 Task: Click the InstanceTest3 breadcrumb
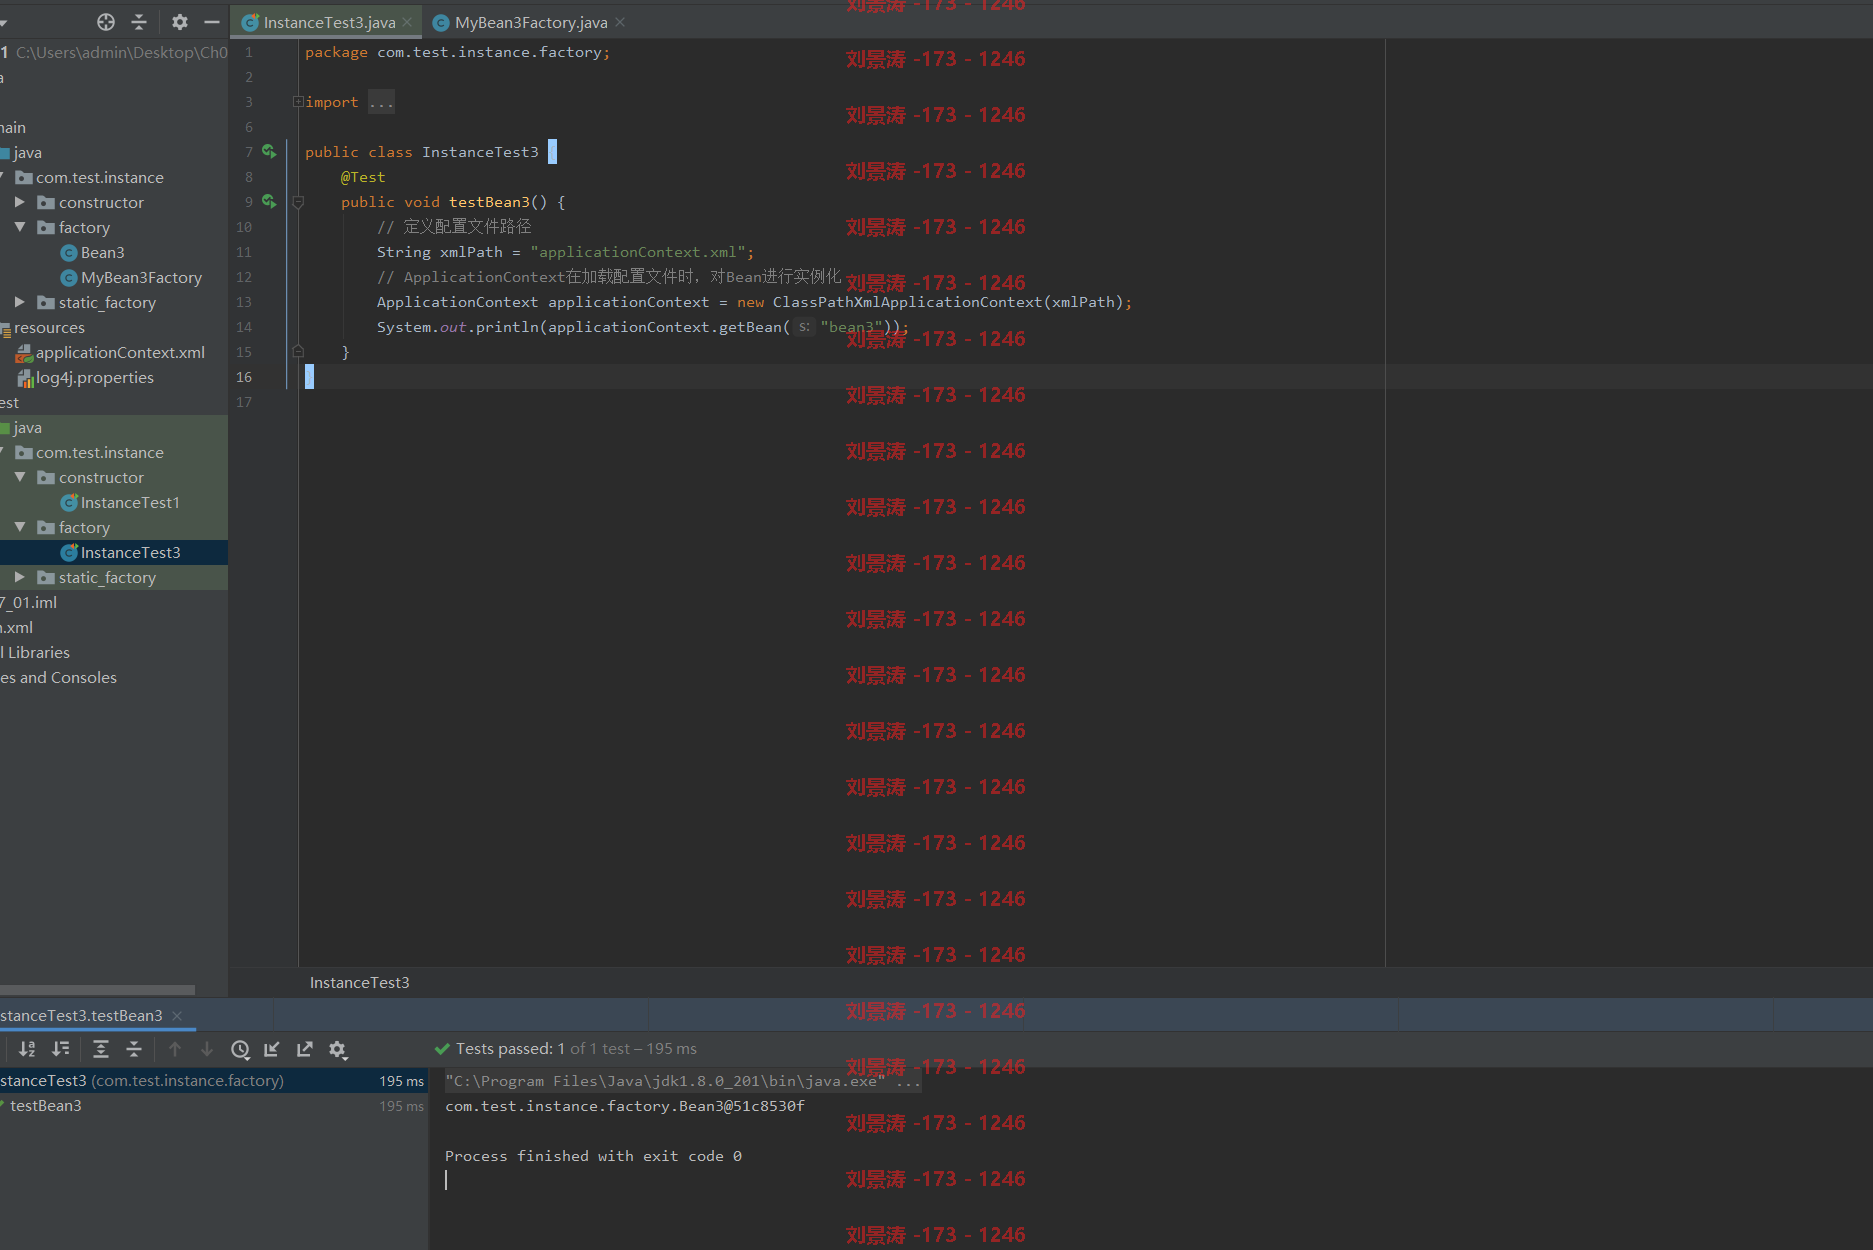click(360, 982)
